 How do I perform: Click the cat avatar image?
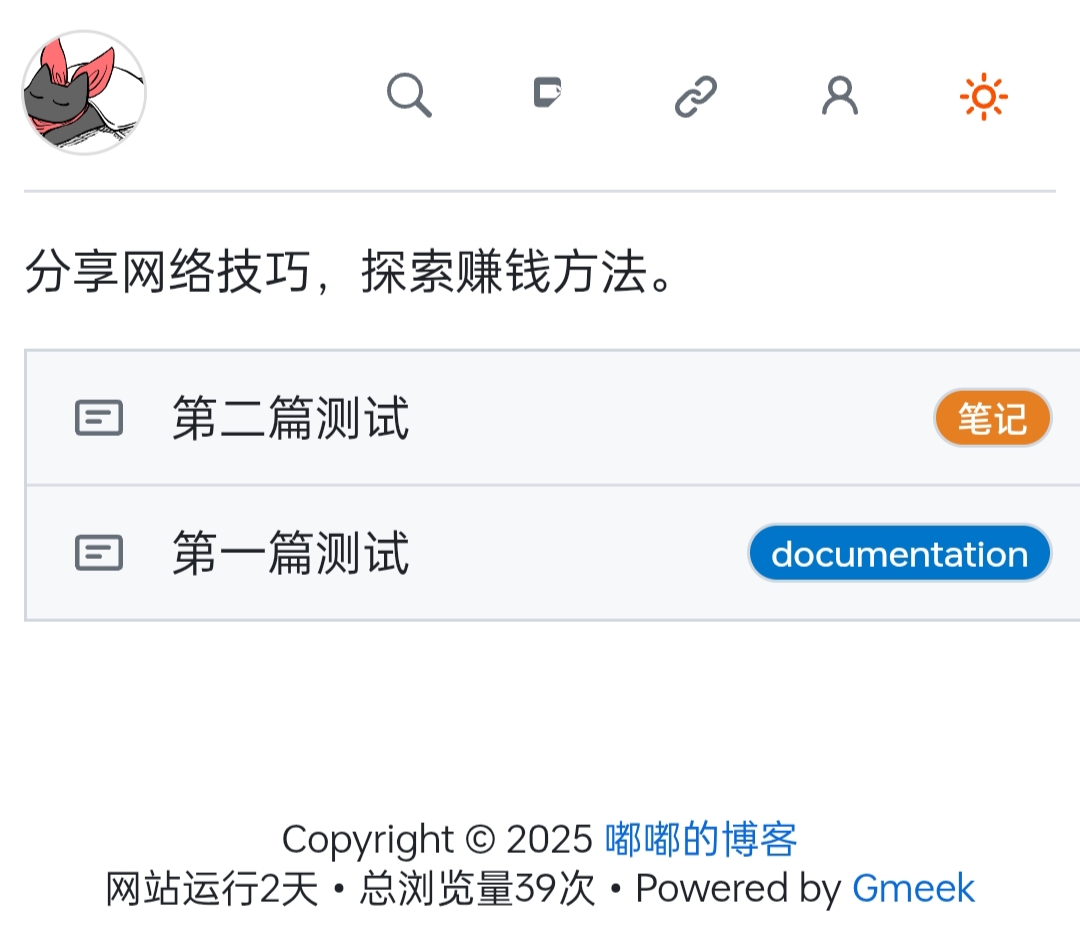pos(84,92)
